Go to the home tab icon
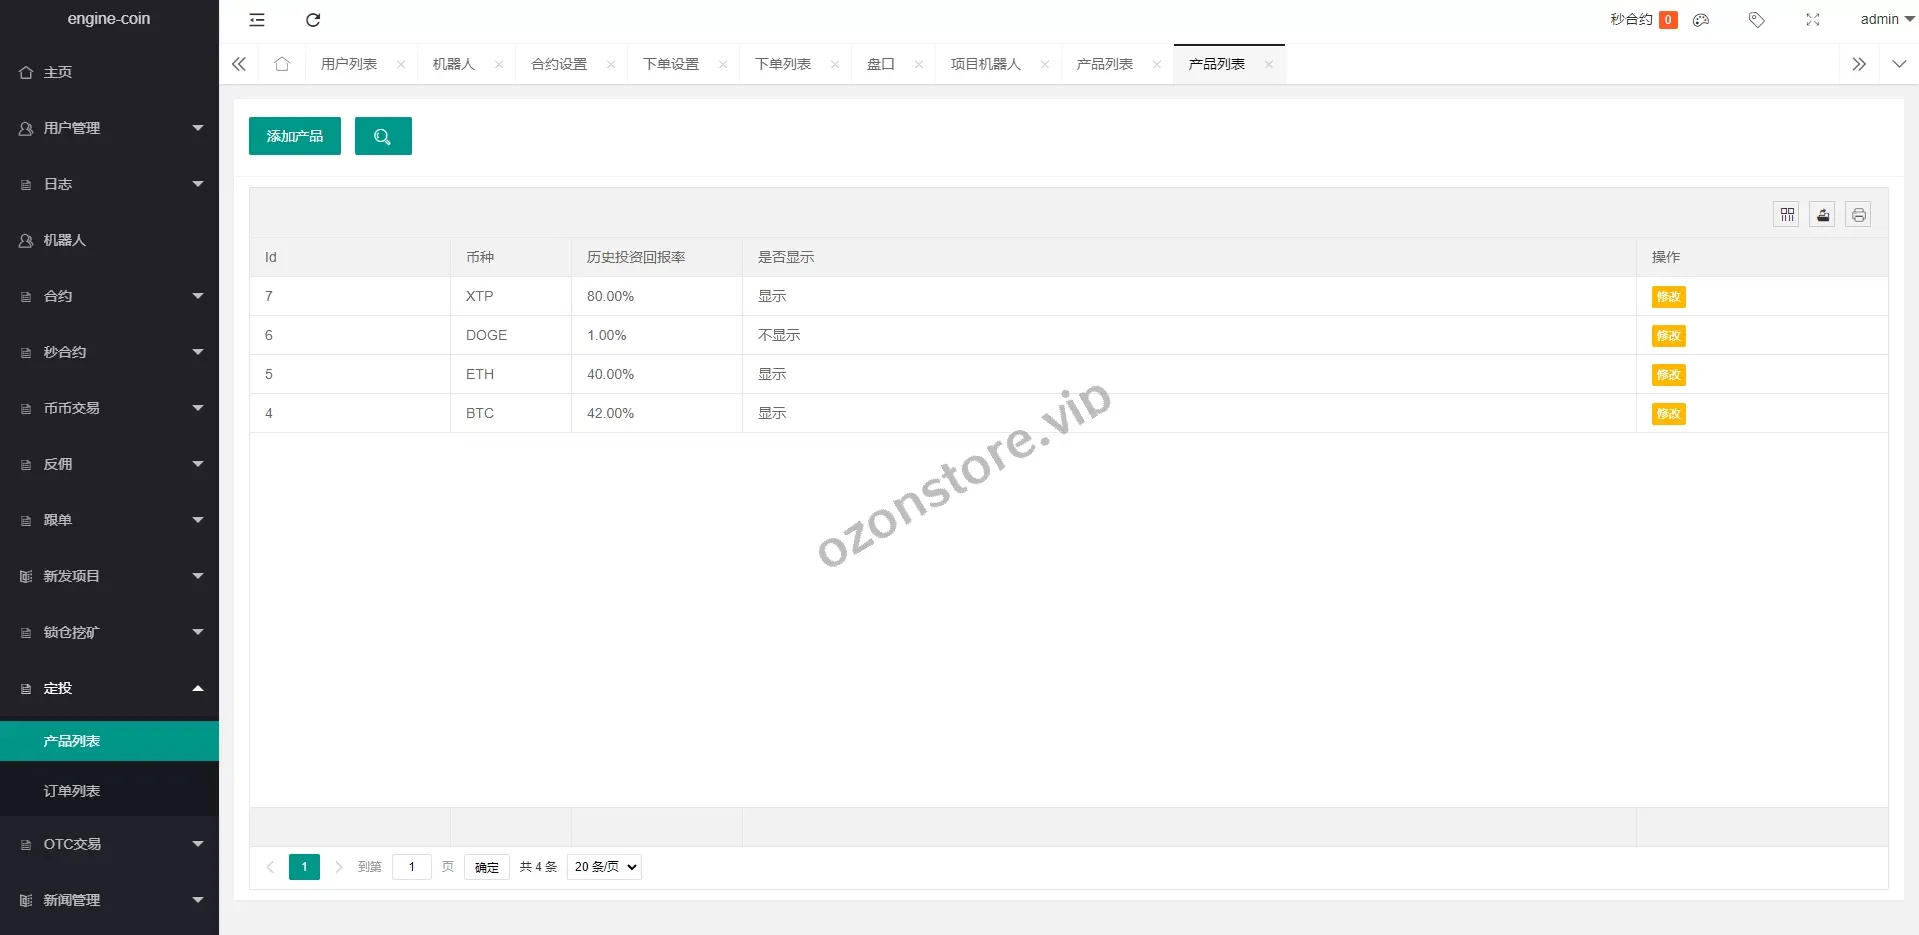The width and height of the screenshot is (1919, 935). click(x=282, y=64)
